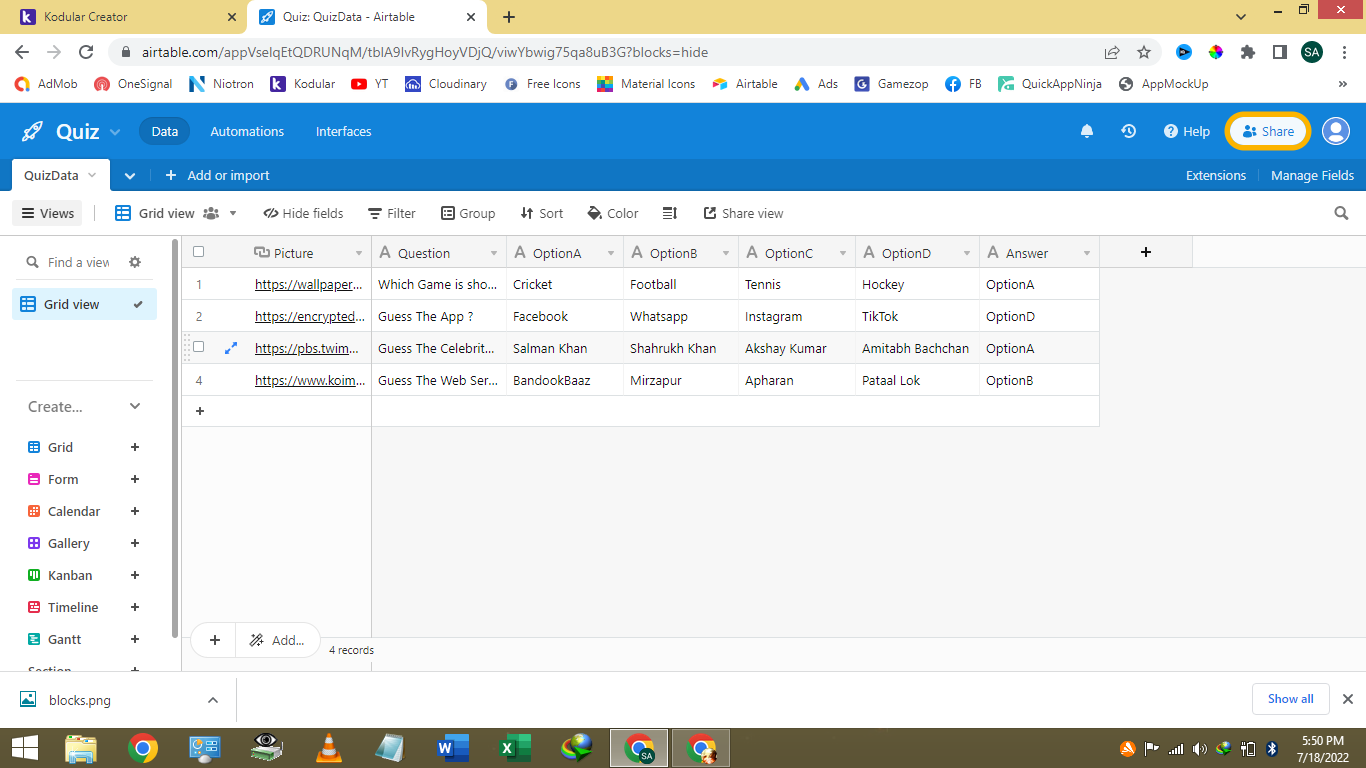Switch to the Automations tab
Screen dimensions: 1366x768
pyautogui.click(x=247, y=131)
